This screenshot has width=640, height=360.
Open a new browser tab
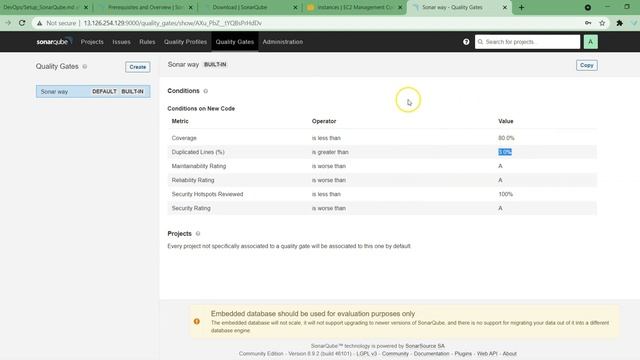521,7
